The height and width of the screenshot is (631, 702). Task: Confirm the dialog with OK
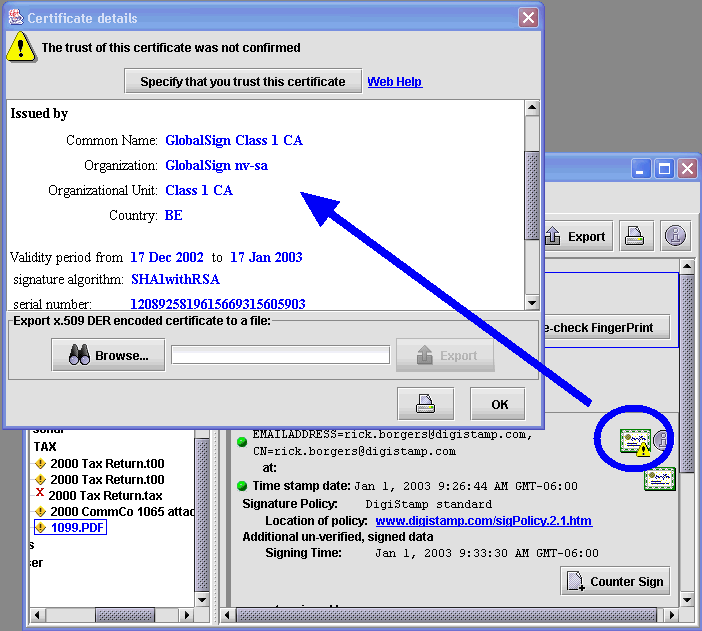pos(499,404)
